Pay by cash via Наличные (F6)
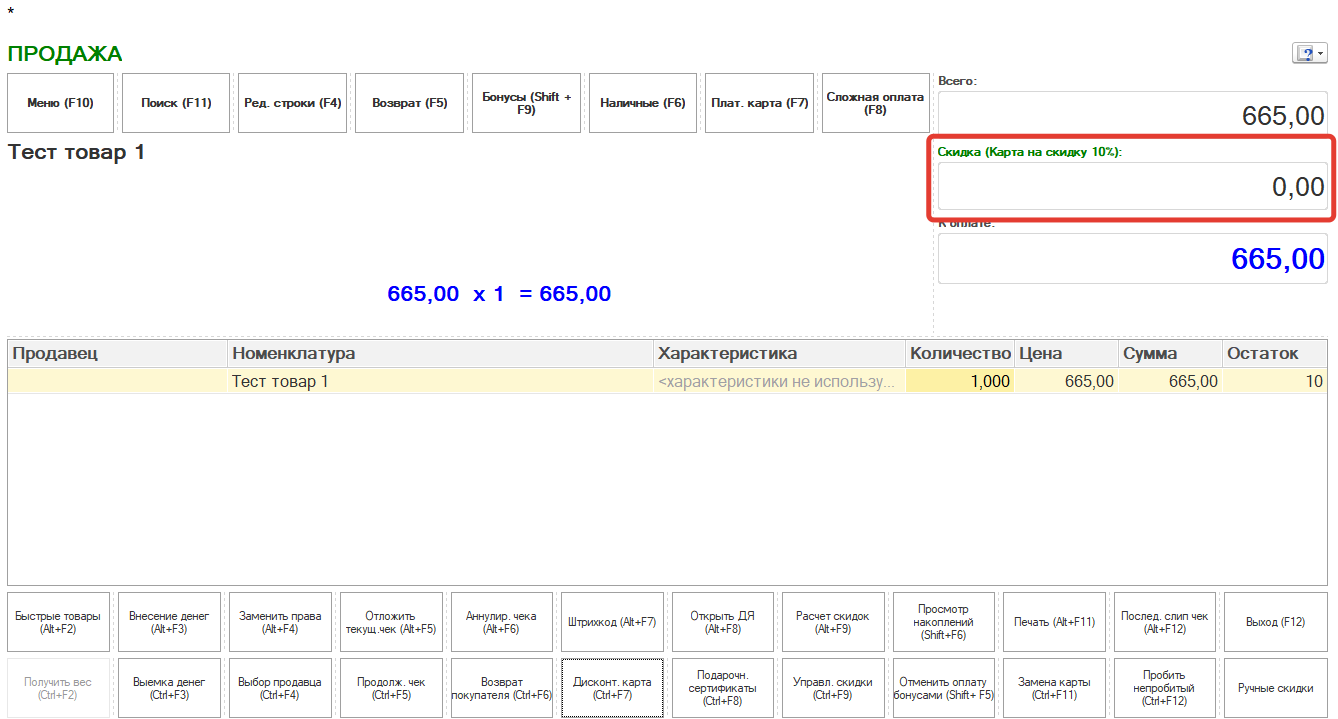The height and width of the screenshot is (719, 1338). 642,103
